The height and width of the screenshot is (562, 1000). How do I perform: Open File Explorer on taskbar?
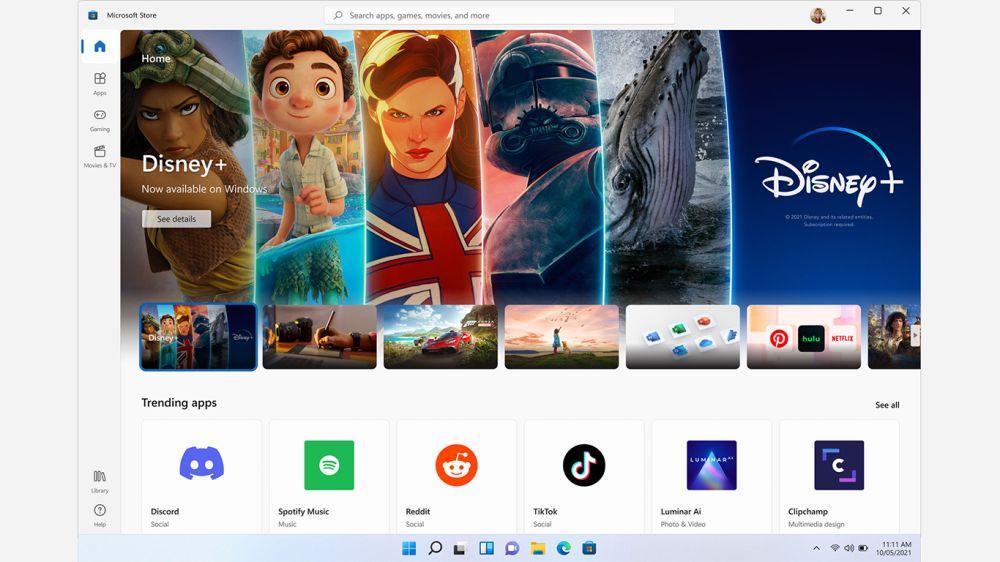tap(538, 548)
